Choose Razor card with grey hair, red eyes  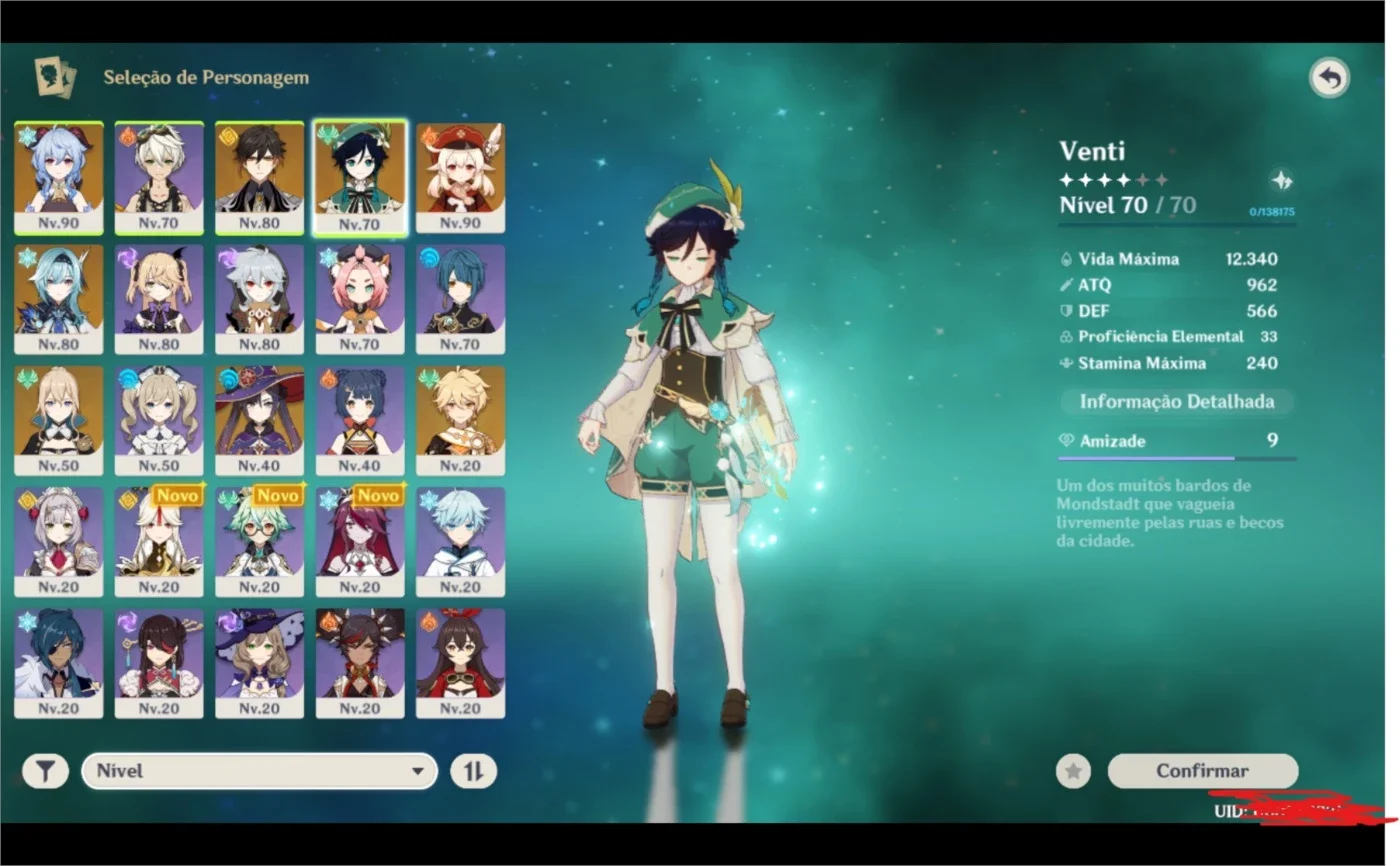260,300
